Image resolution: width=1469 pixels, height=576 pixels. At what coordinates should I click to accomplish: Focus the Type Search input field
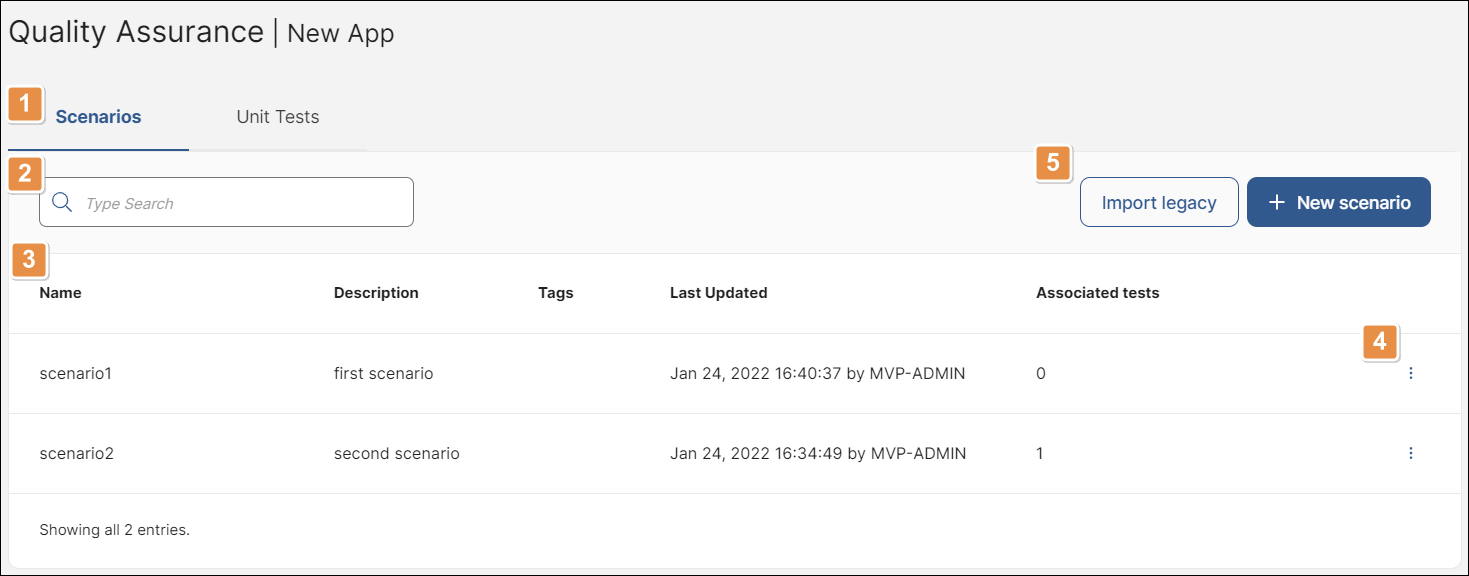point(226,203)
